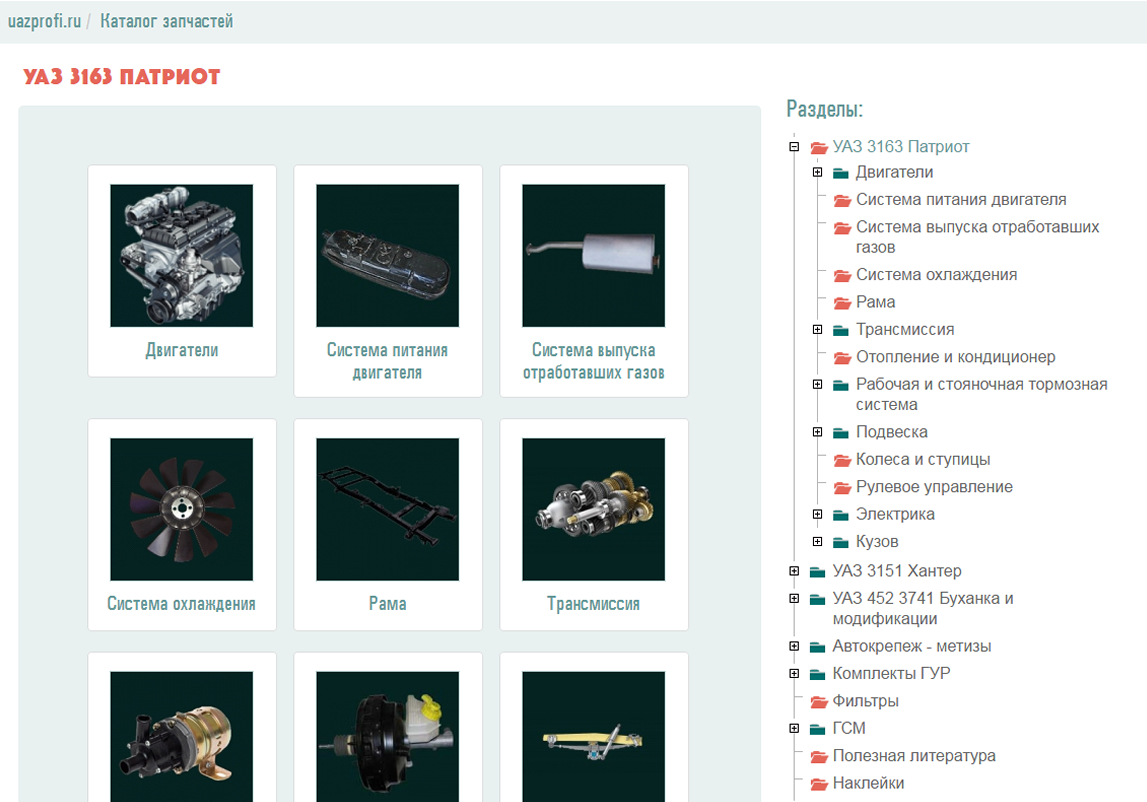
Task: Expand Рабочая и стояночная тормозная система branch
Action: click(x=818, y=384)
